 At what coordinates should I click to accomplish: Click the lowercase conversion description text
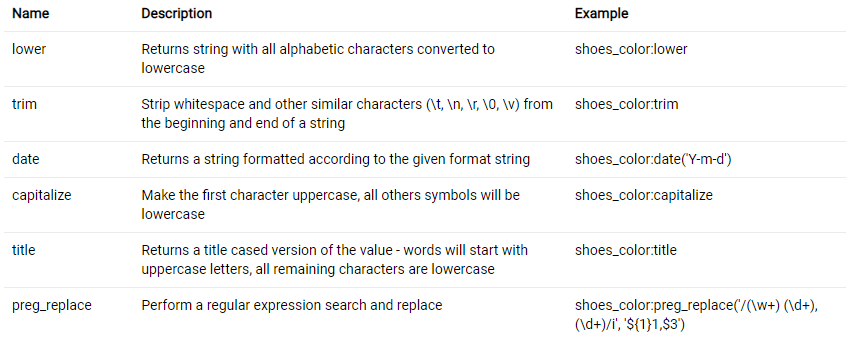[318, 59]
